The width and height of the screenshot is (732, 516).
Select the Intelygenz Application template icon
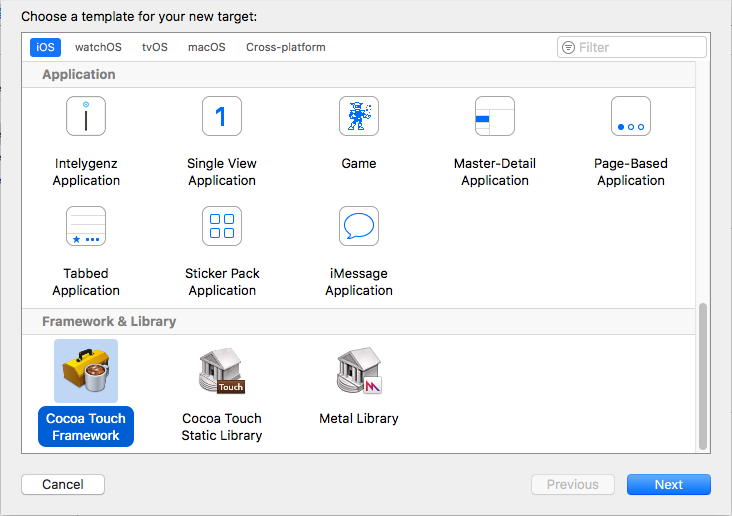pyautogui.click(x=86, y=116)
